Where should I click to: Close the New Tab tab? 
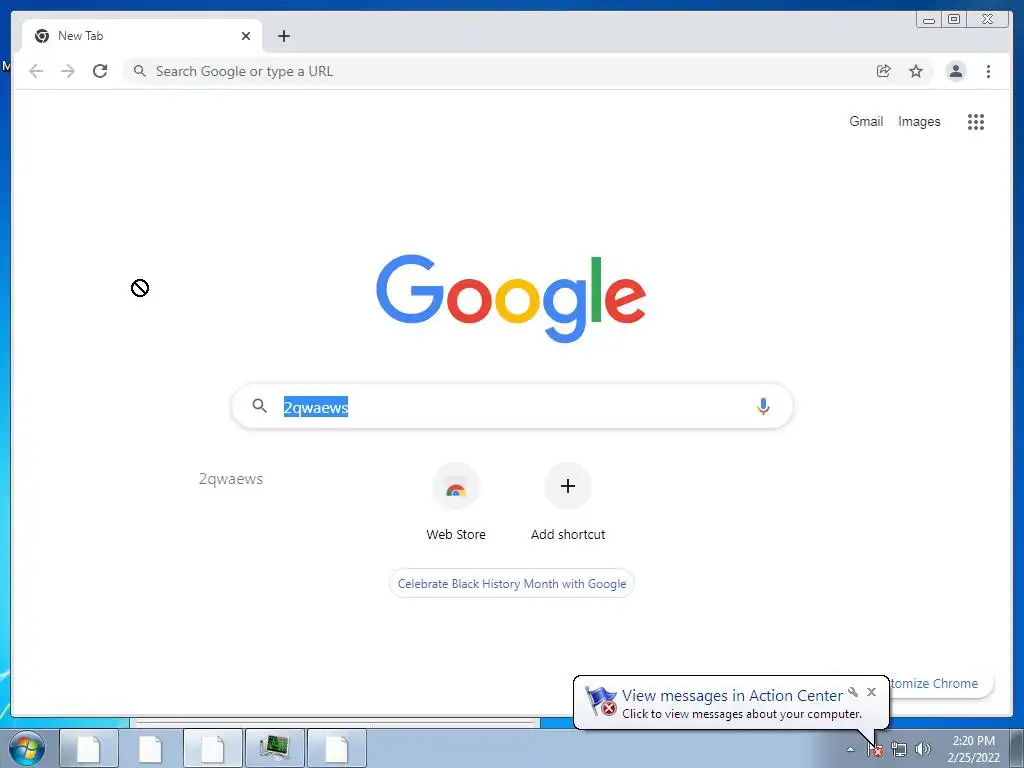click(x=246, y=36)
